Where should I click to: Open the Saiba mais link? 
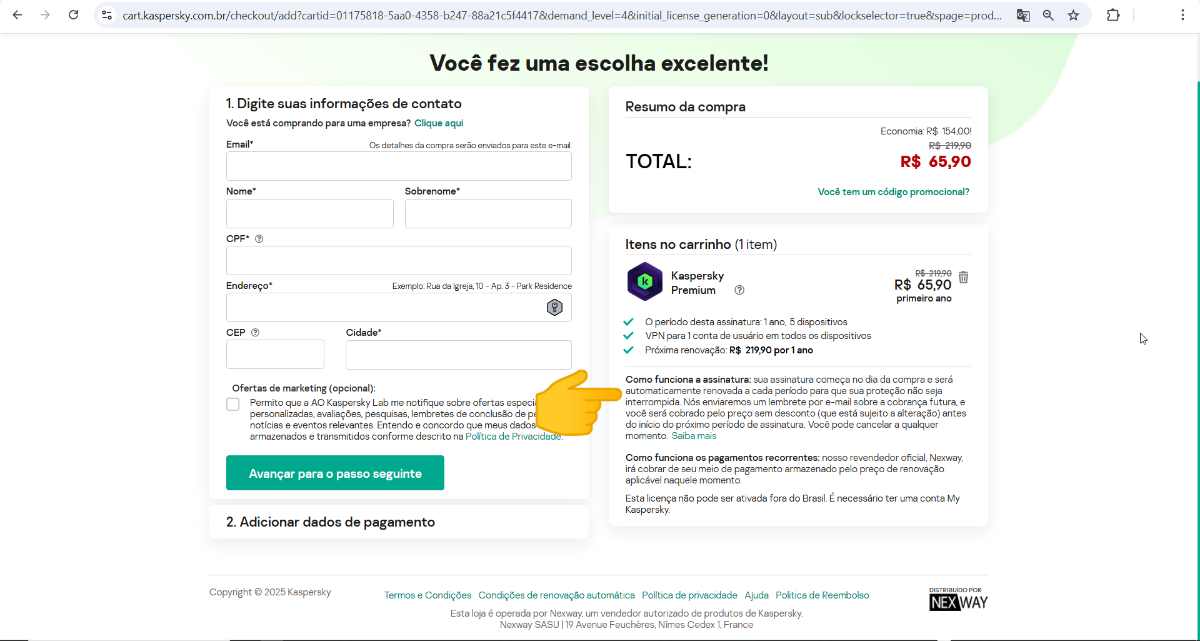coord(693,436)
